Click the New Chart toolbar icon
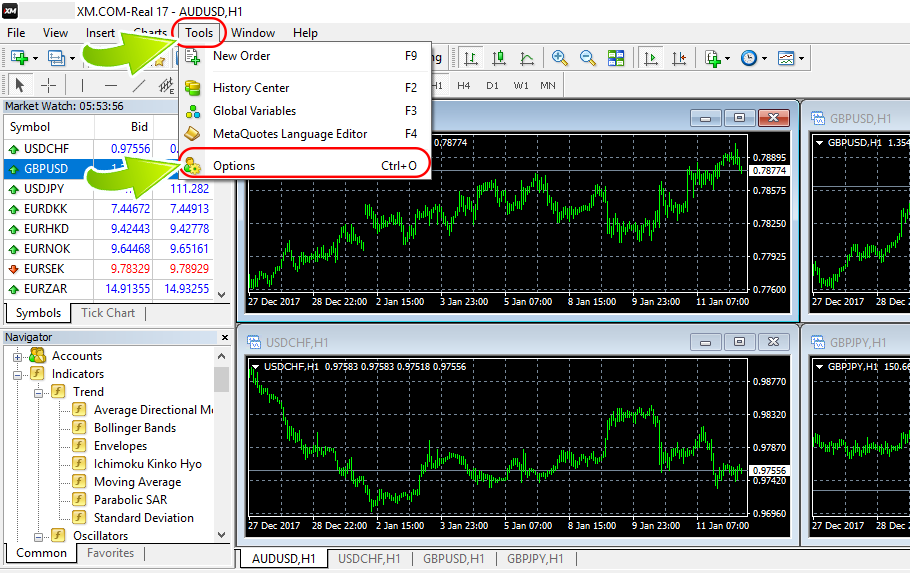Screen dimensions: 910x573 point(19,57)
